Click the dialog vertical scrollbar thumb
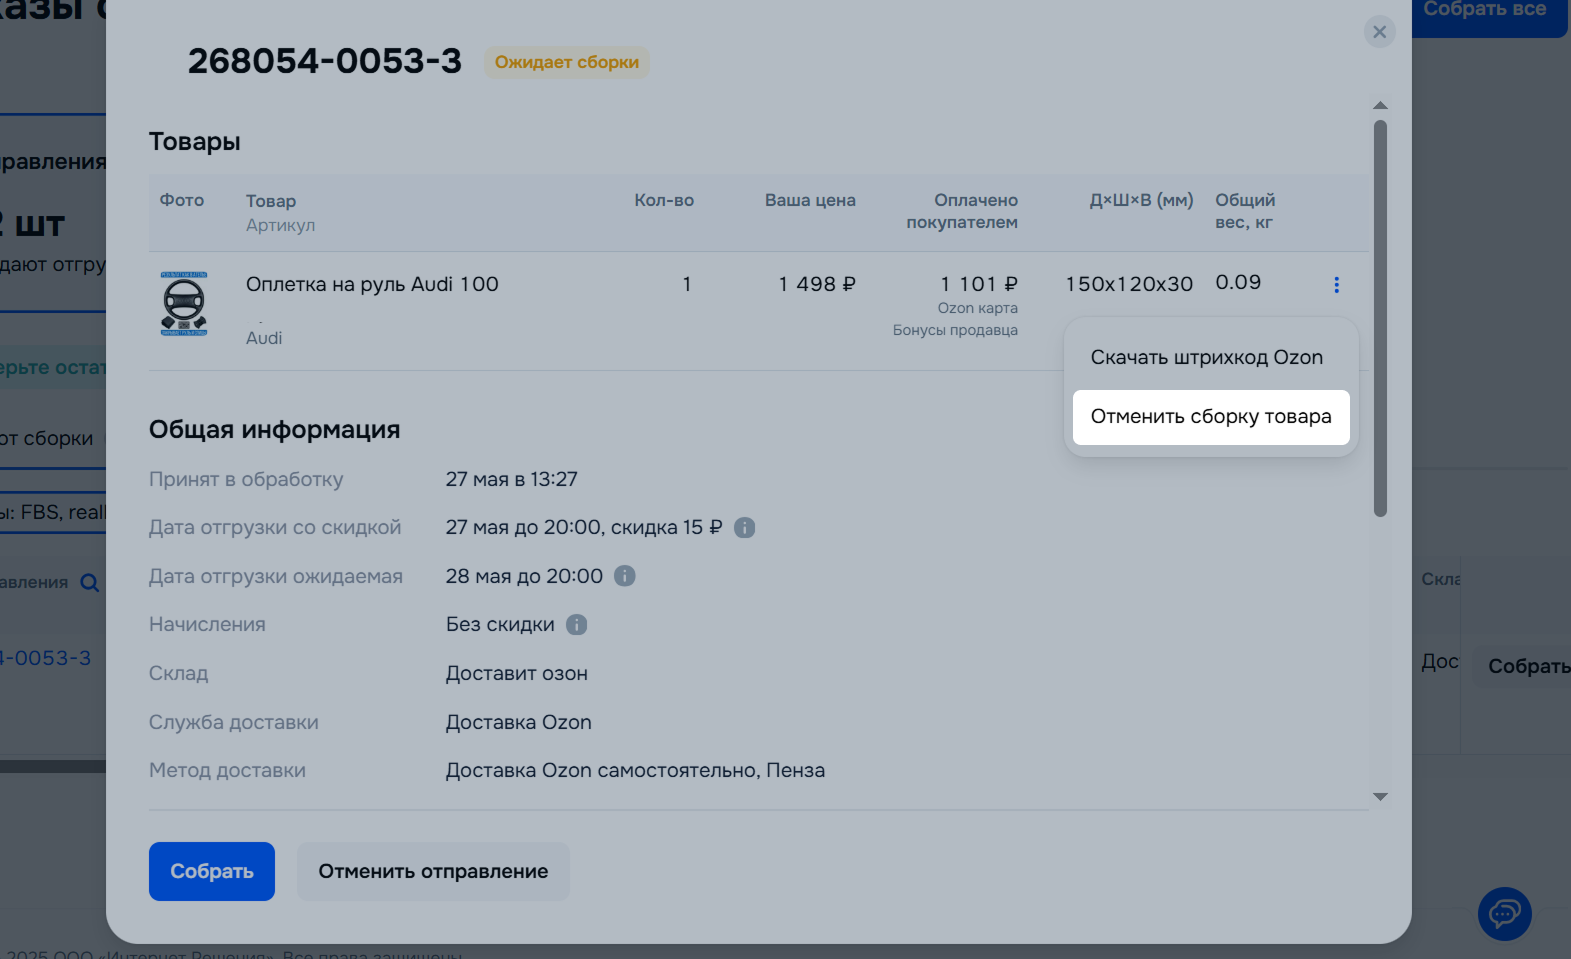The image size is (1571, 959). pyautogui.click(x=1380, y=319)
